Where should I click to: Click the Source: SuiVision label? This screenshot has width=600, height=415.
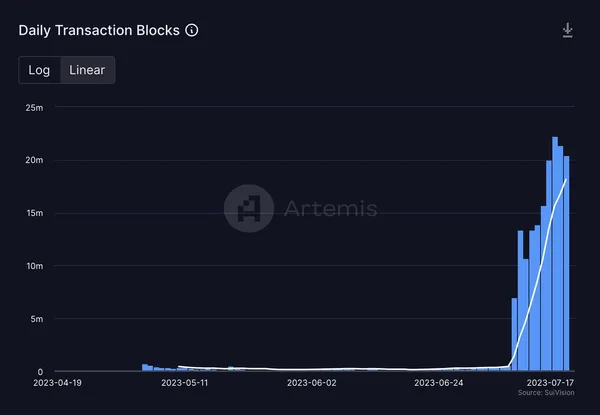tap(545, 394)
